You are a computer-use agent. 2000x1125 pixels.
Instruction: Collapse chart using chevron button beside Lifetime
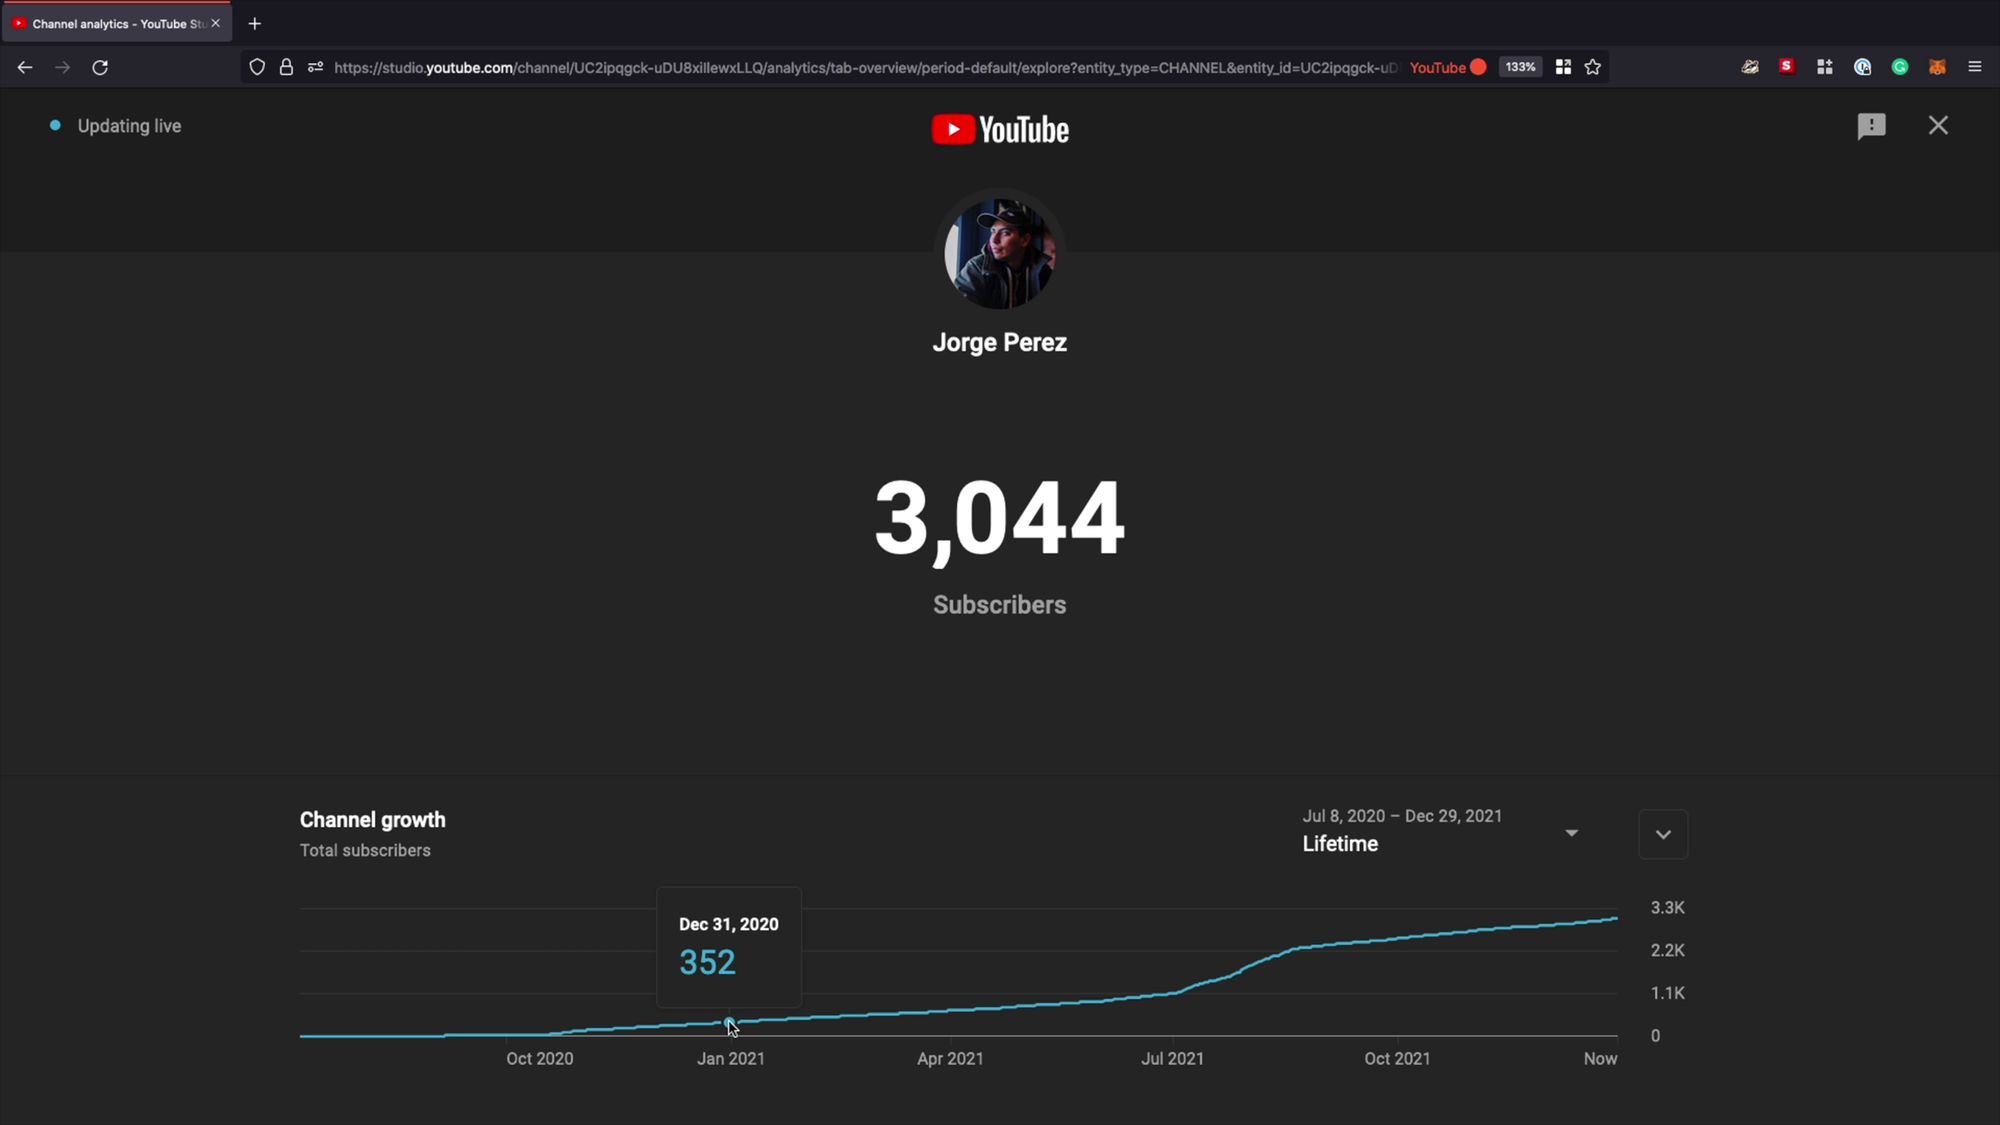click(x=1663, y=835)
